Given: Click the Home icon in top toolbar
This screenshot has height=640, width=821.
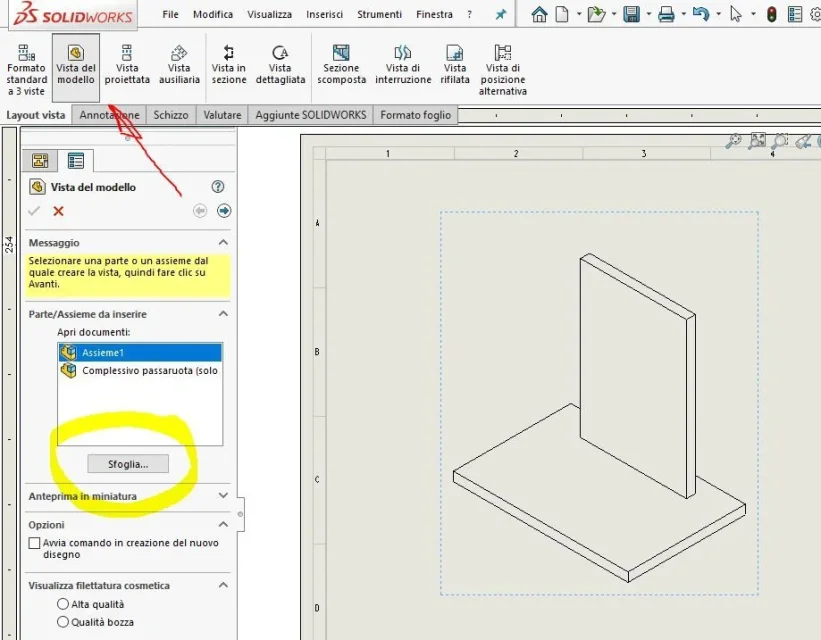Looking at the screenshot, I should click(x=539, y=14).
